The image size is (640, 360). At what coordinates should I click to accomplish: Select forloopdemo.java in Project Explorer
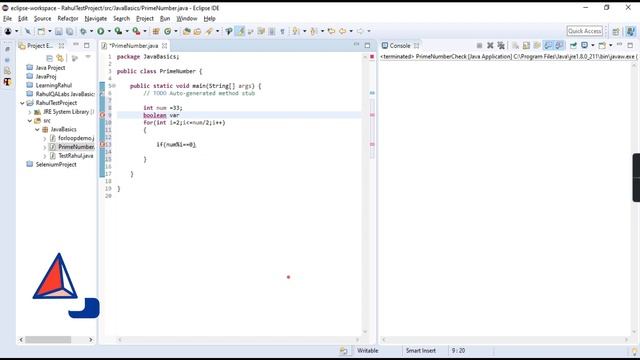point(76,138)
